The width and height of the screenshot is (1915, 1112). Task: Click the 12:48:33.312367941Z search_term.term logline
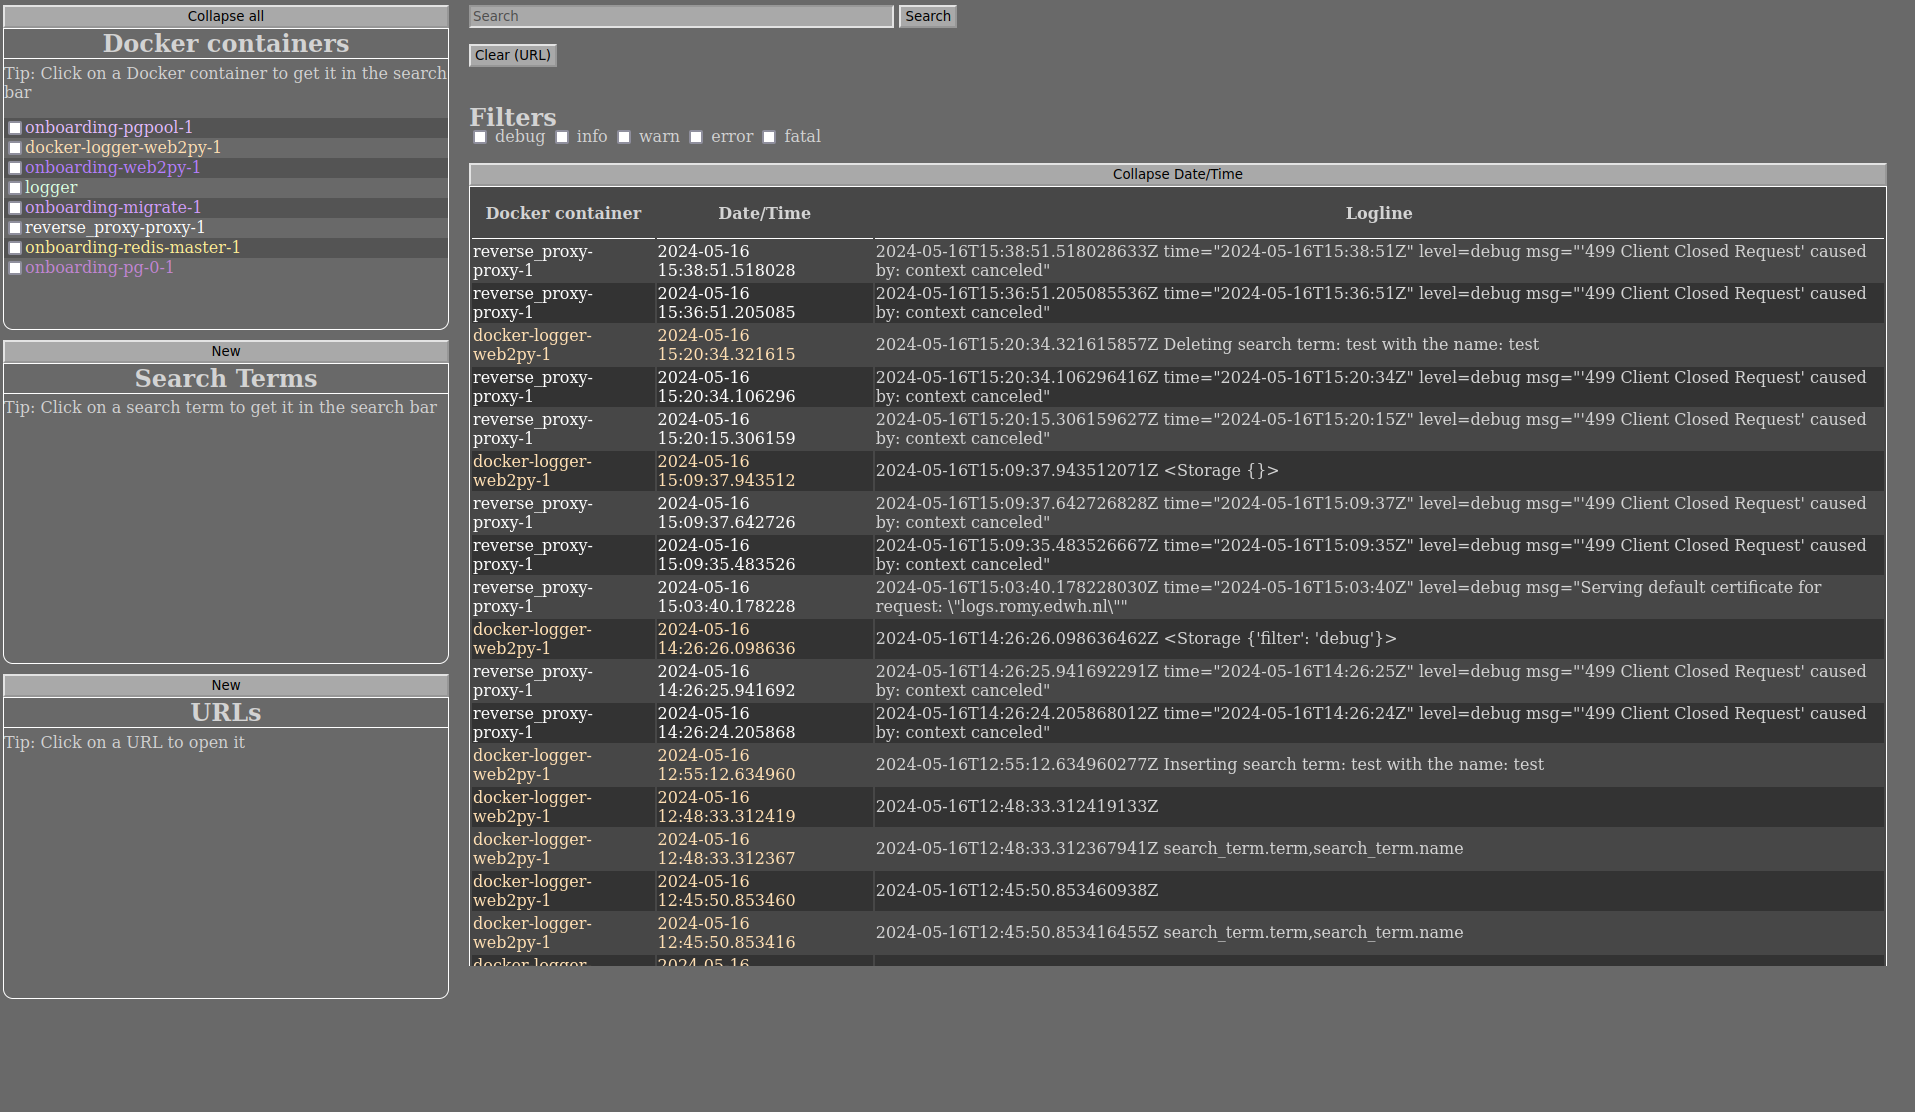pos(1379,849)
